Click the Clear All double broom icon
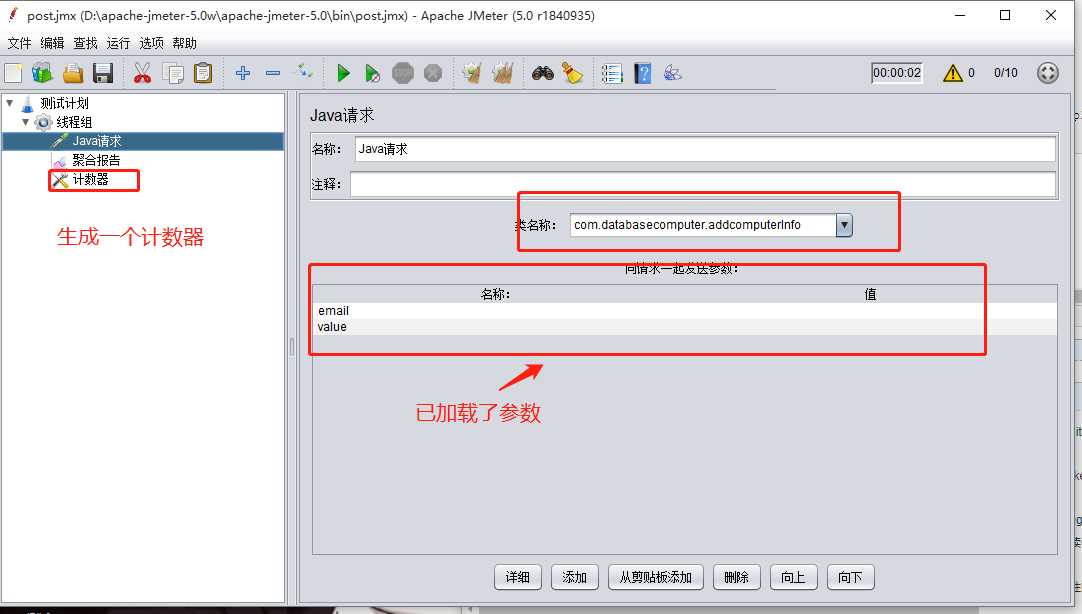1082x614 pixels. pyautogui.click(x=502, y=73)
